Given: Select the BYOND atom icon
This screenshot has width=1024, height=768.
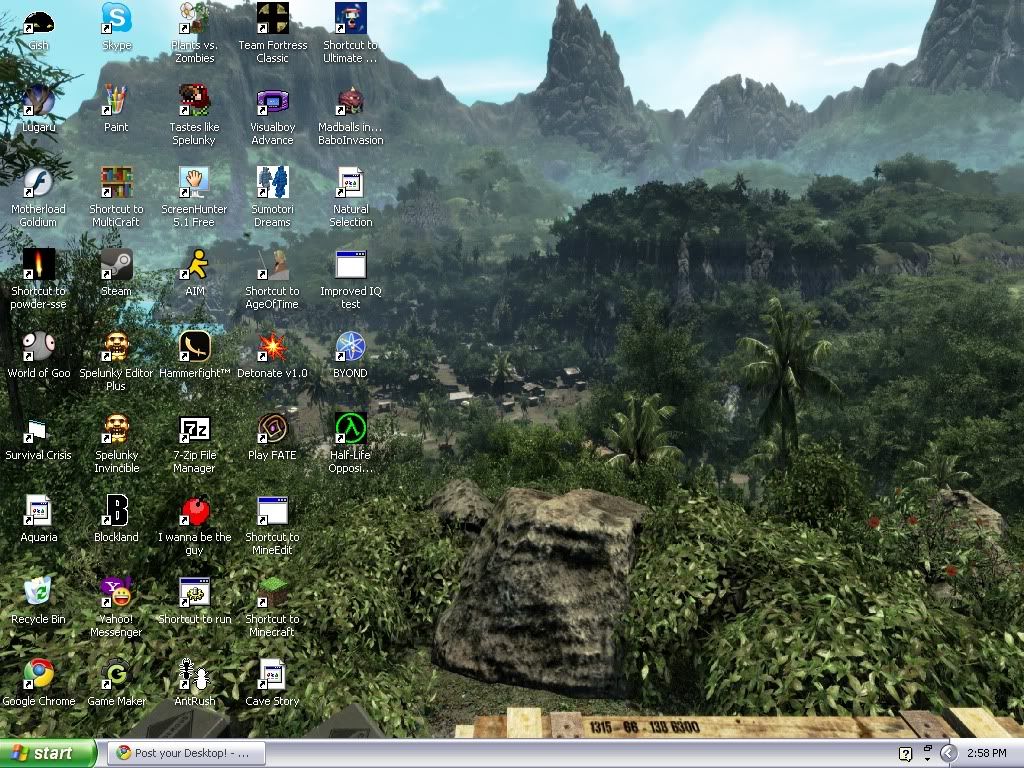Looking at the screenshot, I should coord(351,347).
